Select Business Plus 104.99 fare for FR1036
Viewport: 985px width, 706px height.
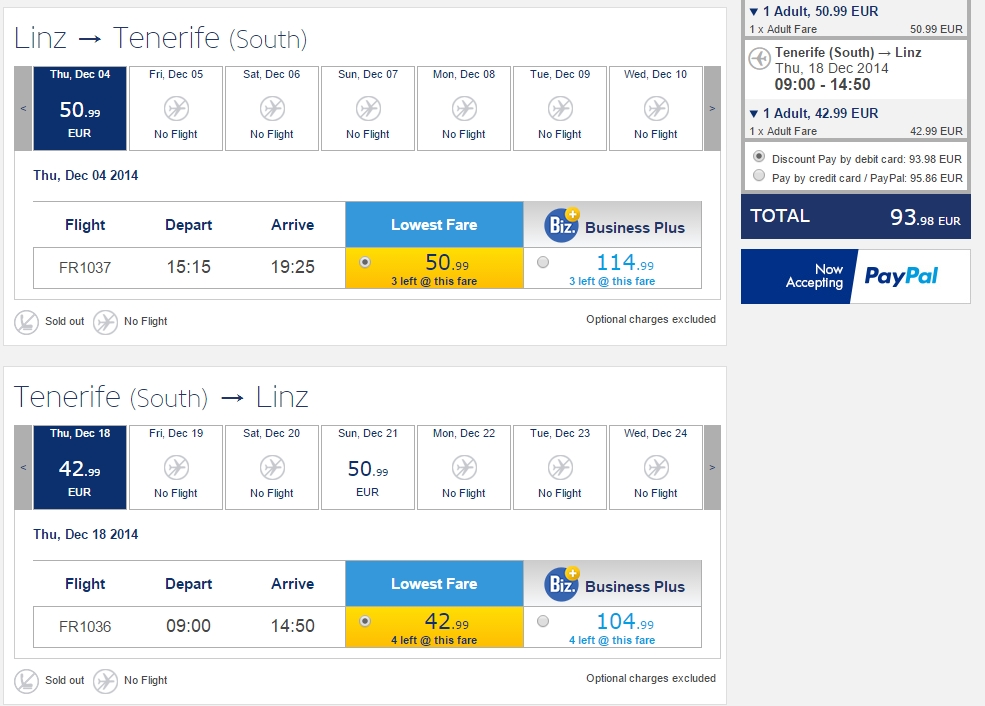click(543, 621)
